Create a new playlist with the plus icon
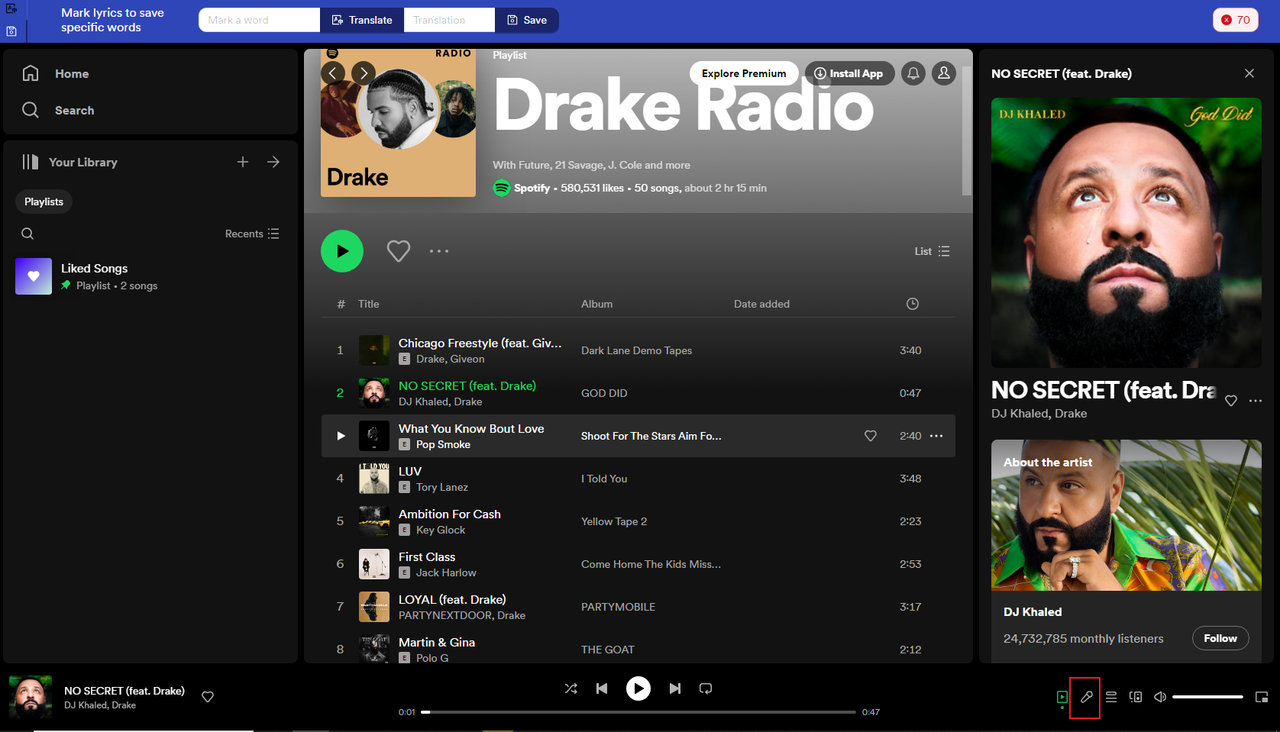The height and width of the screenshot is (732, 1280). [x=242, y=161]
